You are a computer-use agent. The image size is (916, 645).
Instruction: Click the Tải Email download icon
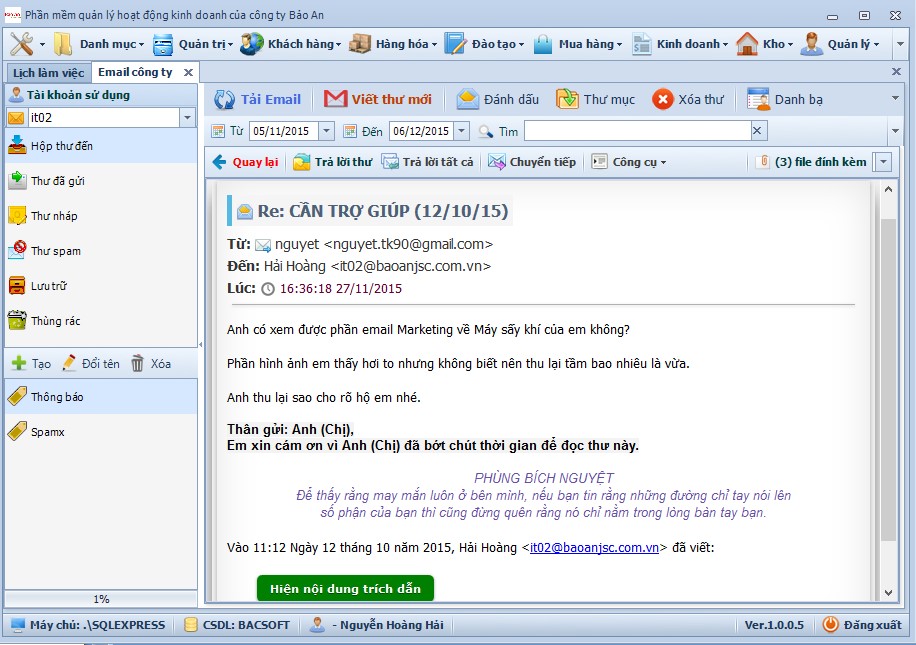tap(225, 99)
